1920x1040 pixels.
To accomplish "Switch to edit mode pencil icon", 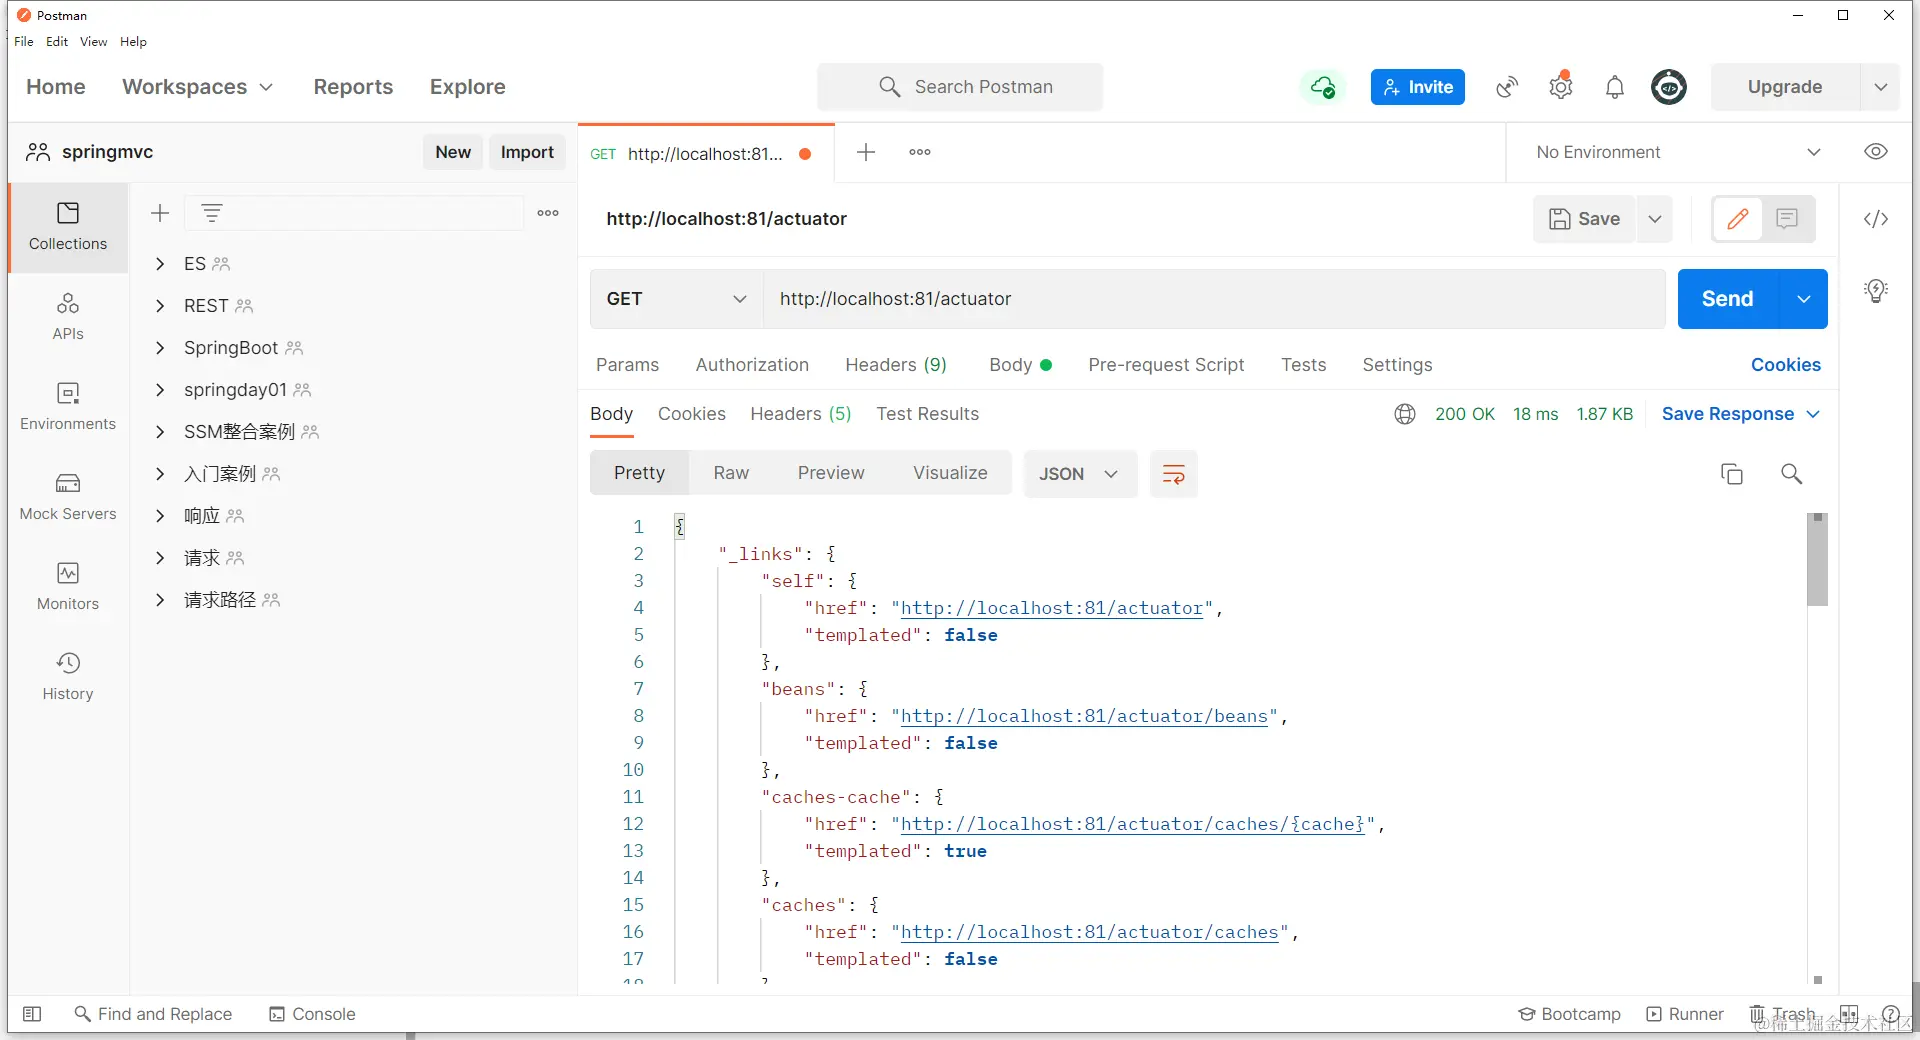I will tap(1738, 219).
